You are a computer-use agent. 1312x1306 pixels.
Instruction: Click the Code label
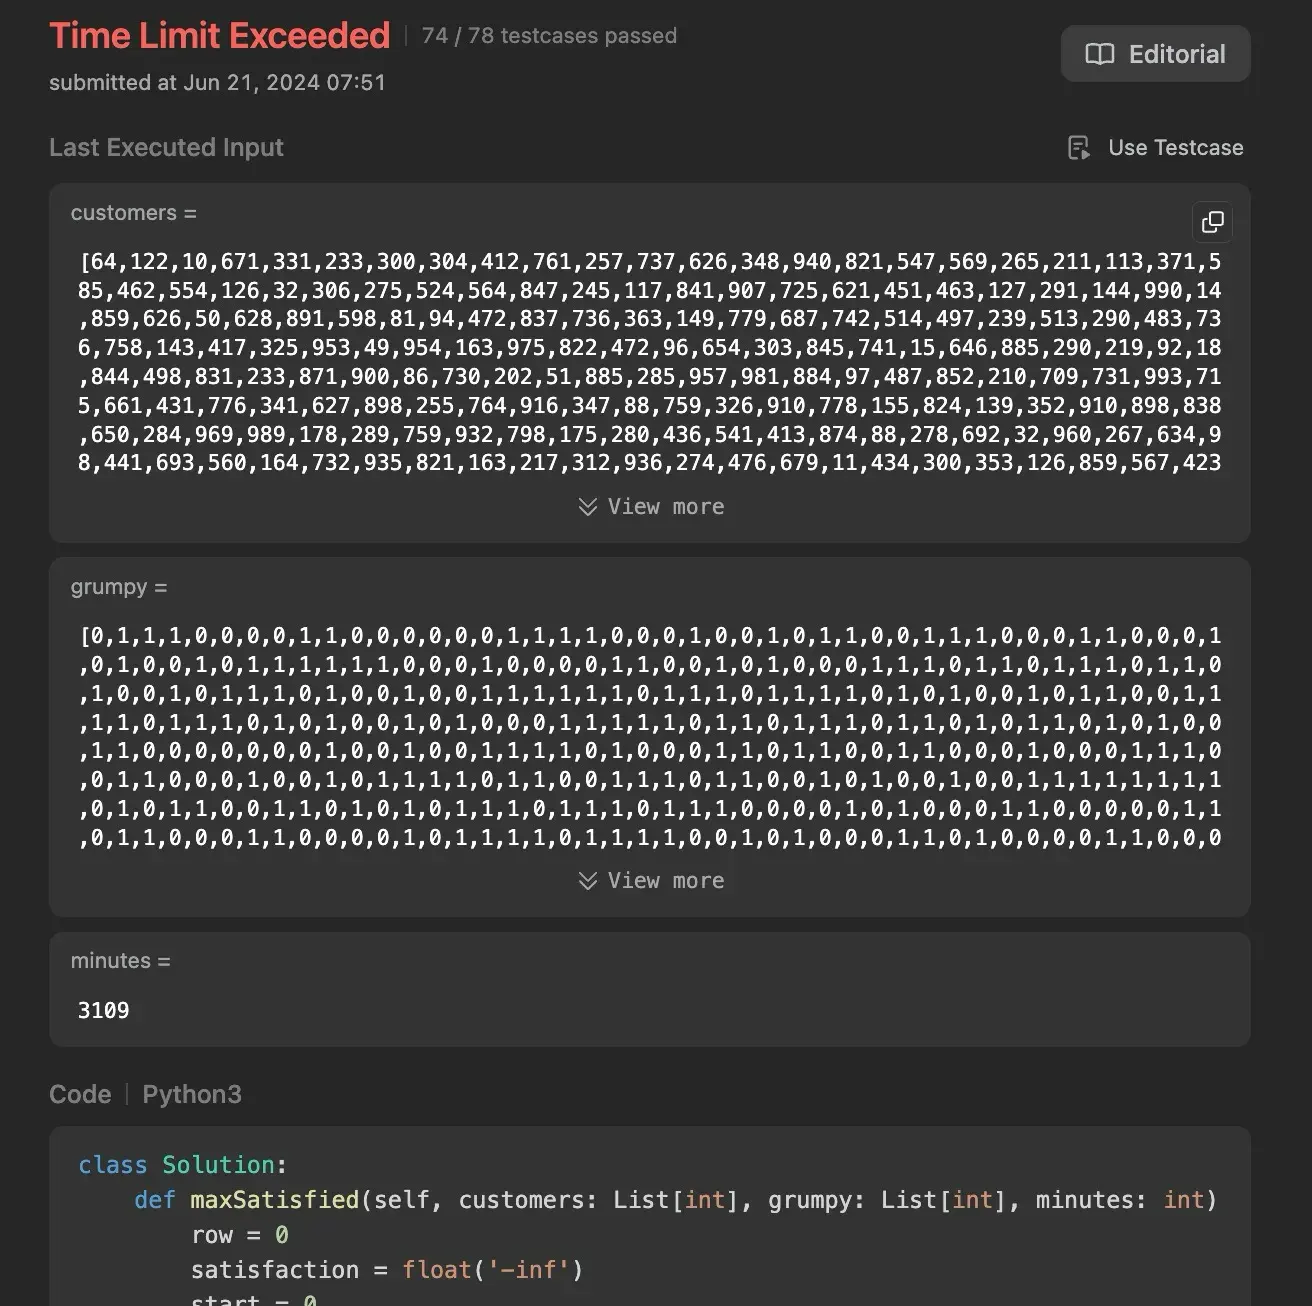80,1095
